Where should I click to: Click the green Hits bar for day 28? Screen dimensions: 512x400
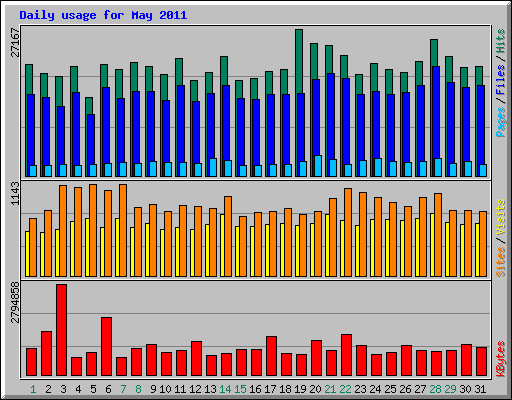[434, 53]
